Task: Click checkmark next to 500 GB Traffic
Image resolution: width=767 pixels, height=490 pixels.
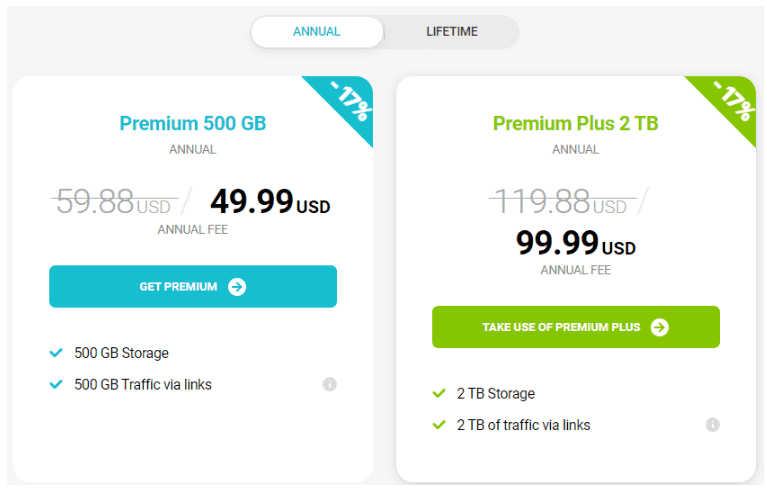Action: pos(56,384)
